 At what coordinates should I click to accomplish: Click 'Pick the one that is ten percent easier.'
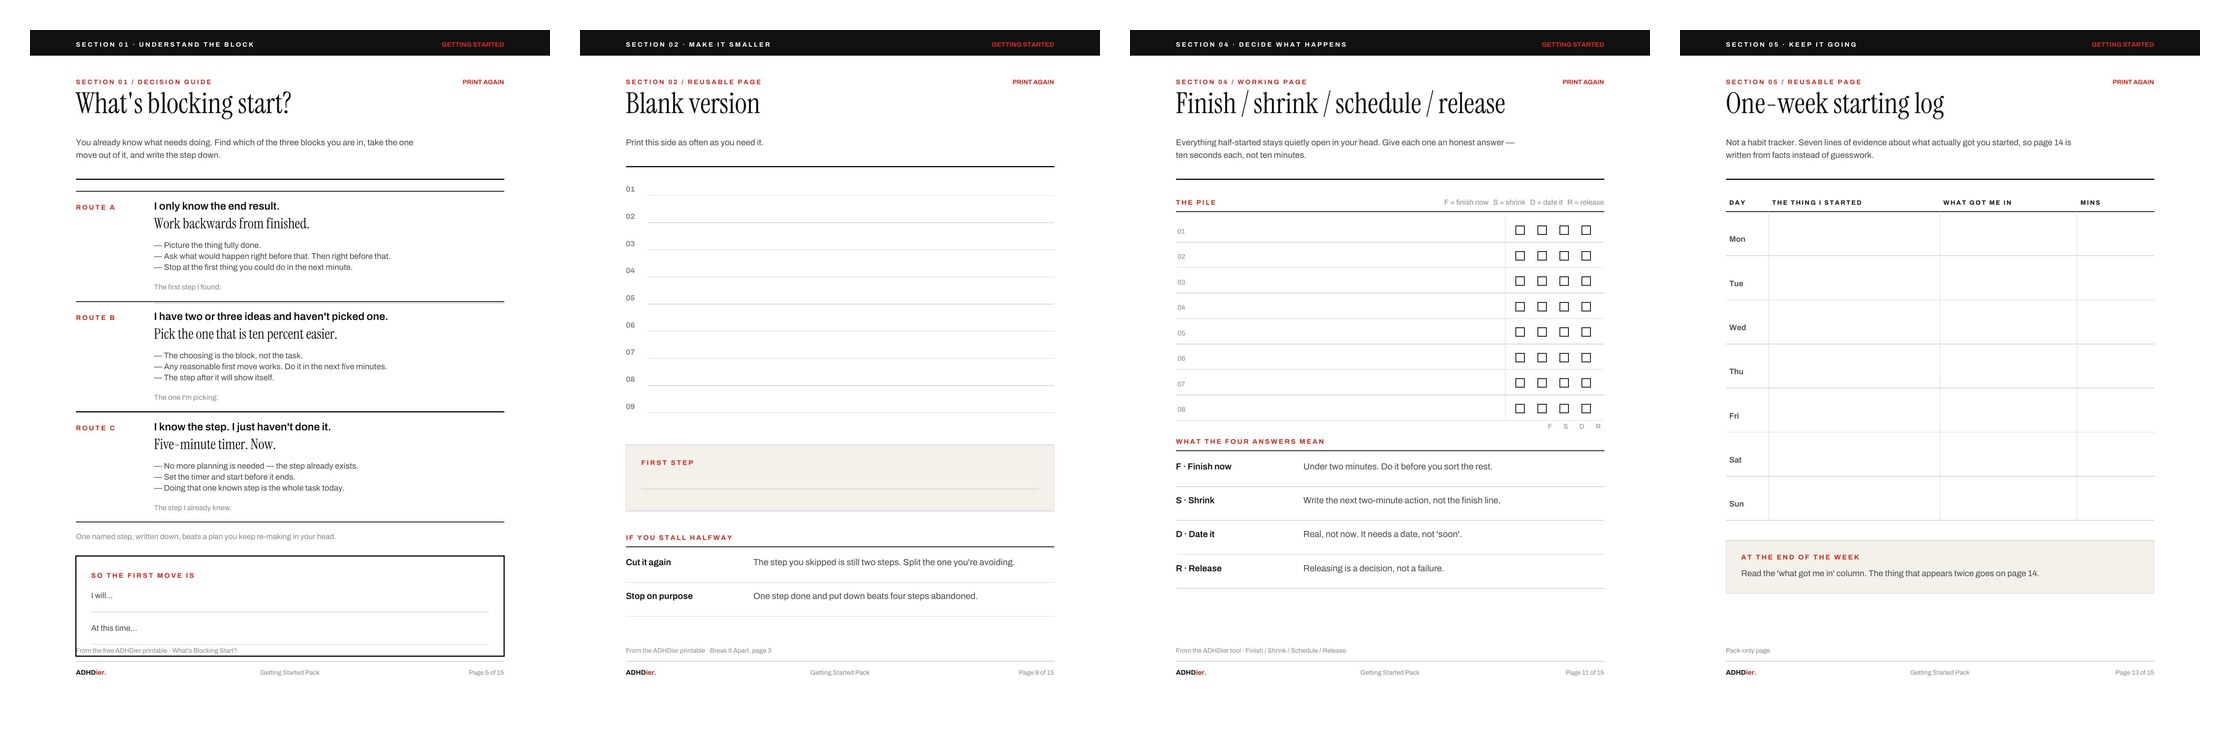246,334
